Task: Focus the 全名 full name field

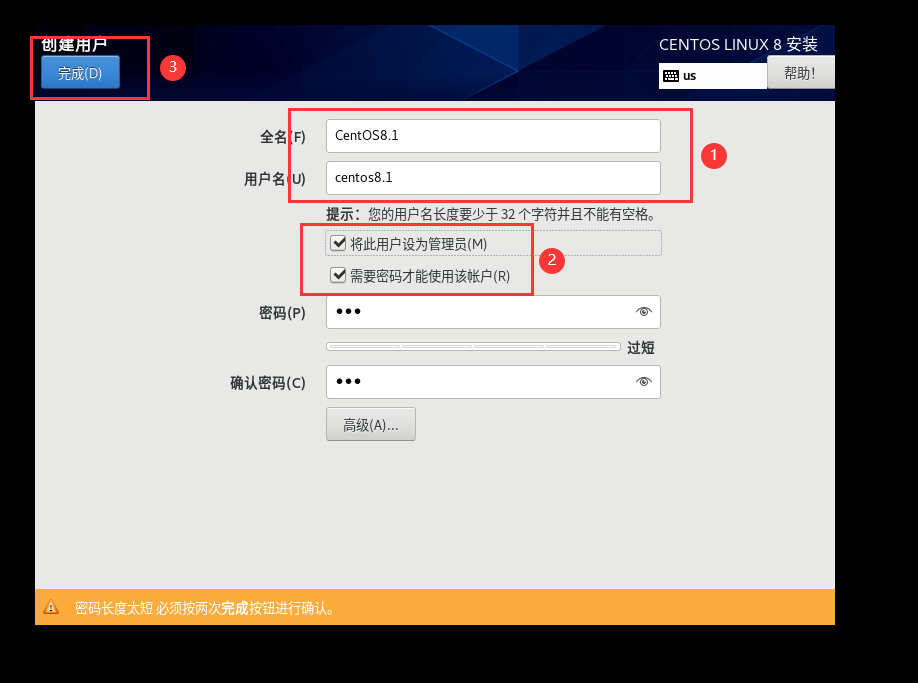Action: coord(493,136)
